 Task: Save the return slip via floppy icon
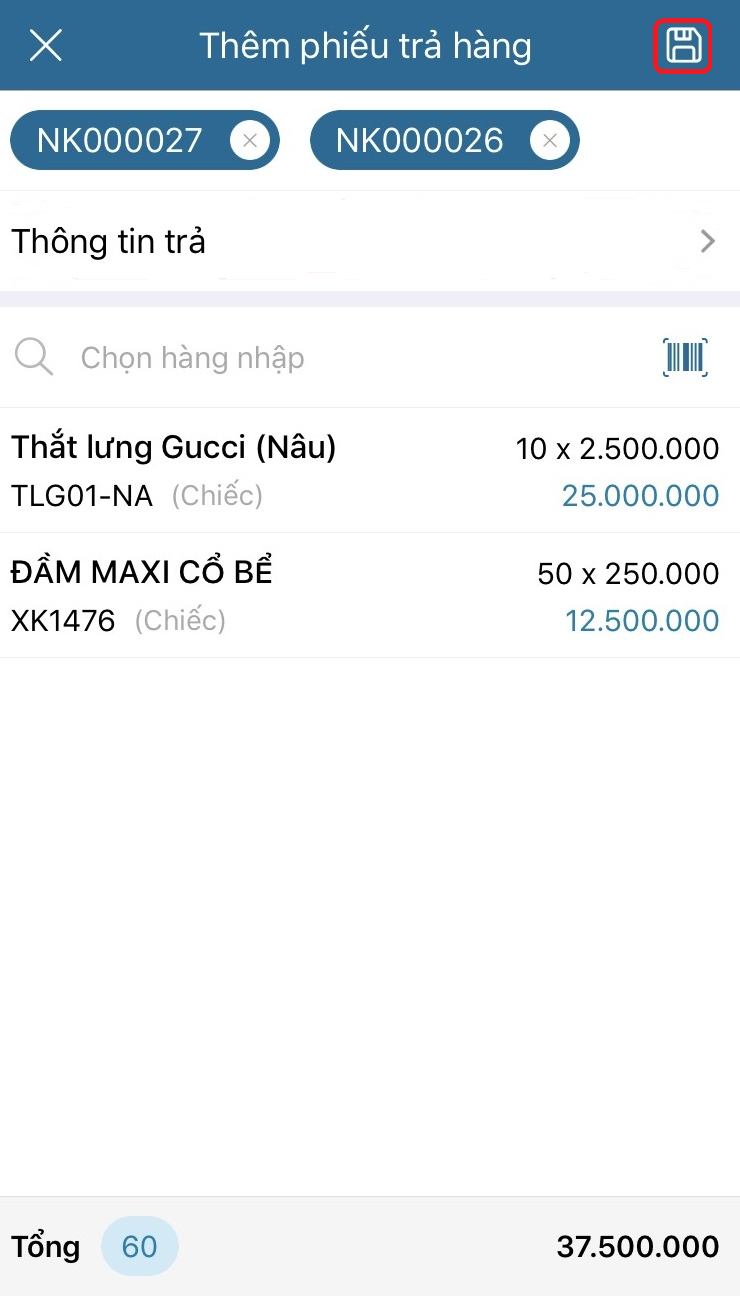[683, 46]
